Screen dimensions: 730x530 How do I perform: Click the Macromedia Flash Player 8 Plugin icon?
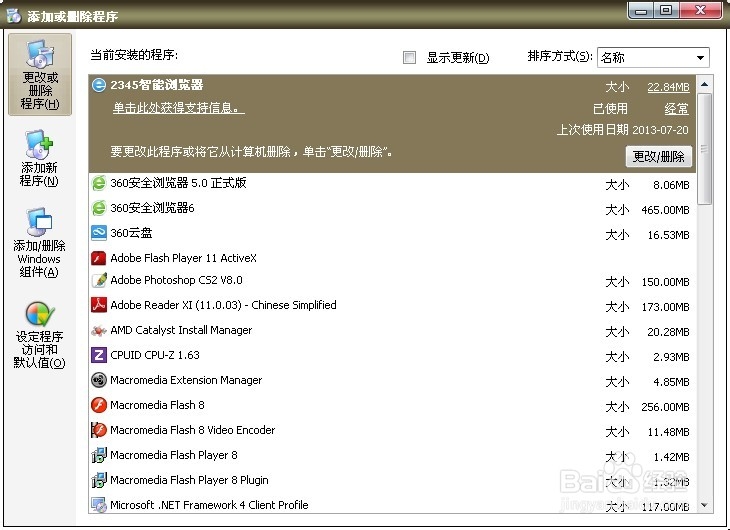[99, 480]
